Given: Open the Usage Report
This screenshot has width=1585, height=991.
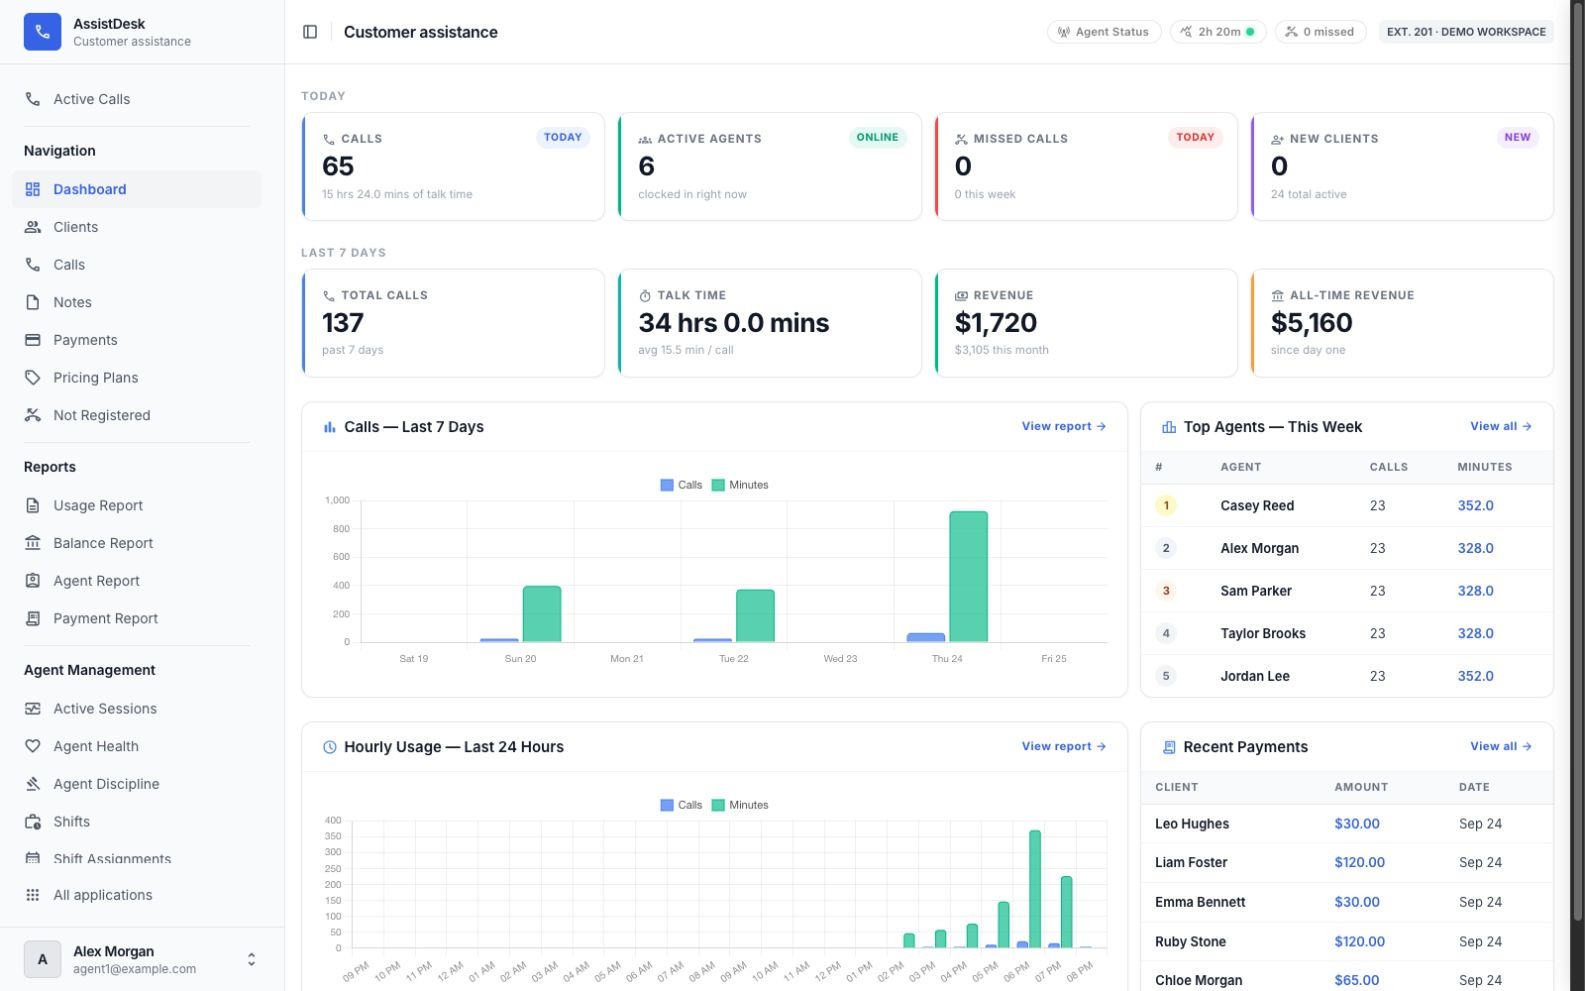Looking at the screenshot, I should 137,506.
